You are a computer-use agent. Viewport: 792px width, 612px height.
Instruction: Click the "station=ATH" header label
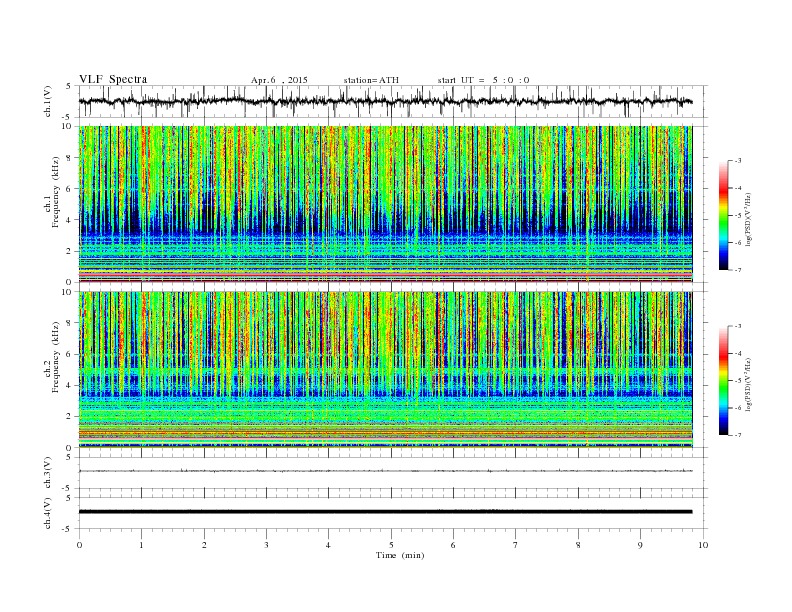coord(371,80)
